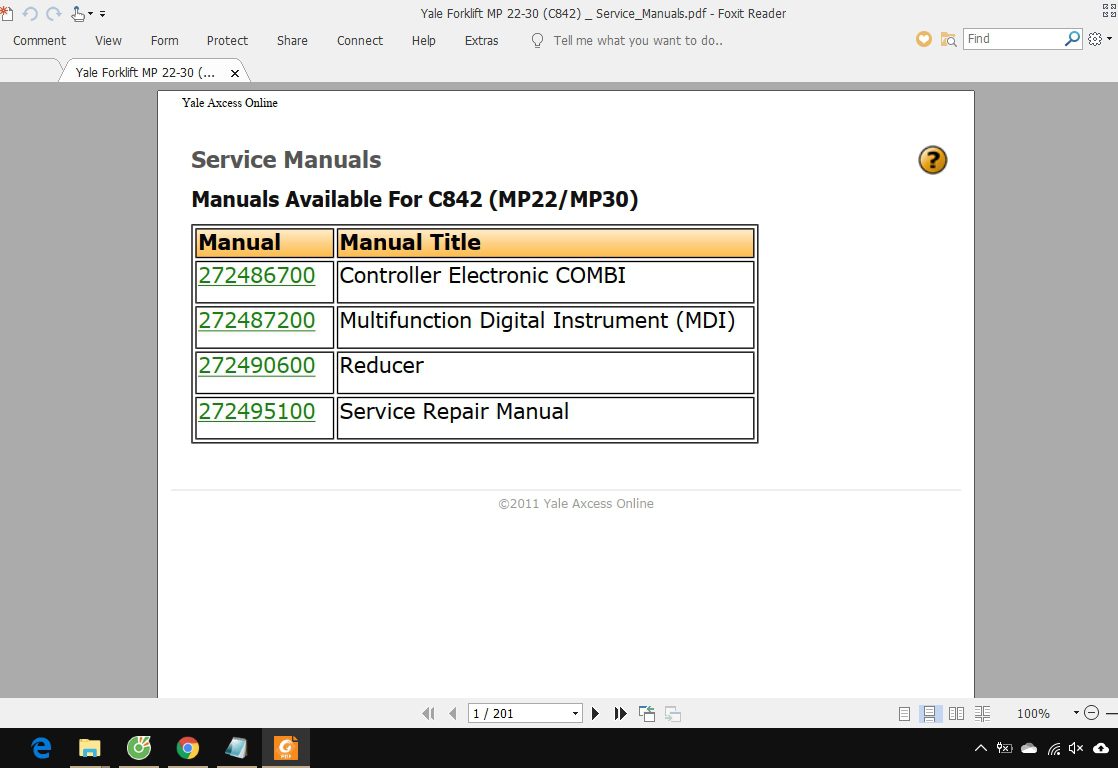Click the Redo icon in quick access toolbar
This screenshot has height=768, width=1118.
(52, 13)
